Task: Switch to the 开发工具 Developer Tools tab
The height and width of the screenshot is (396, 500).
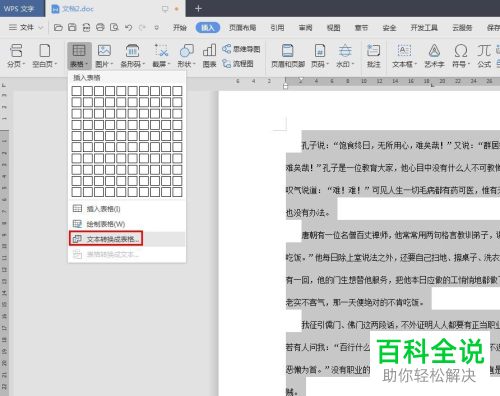Action: click(424, 28)
